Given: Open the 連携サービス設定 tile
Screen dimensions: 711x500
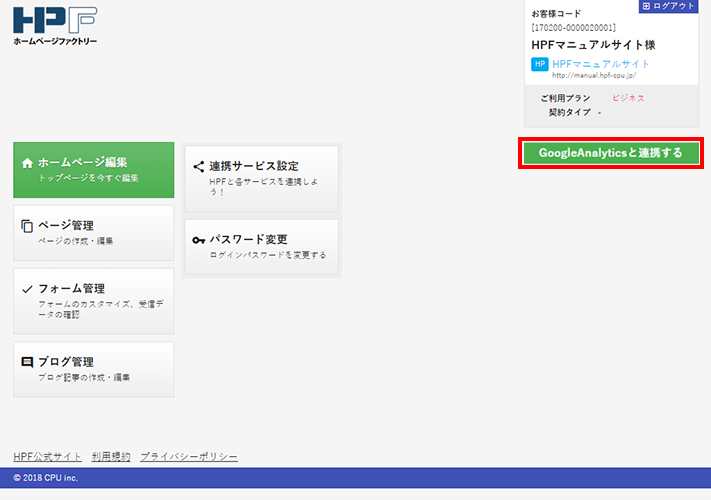Looking at the screenshot, I should pos(262,179).
